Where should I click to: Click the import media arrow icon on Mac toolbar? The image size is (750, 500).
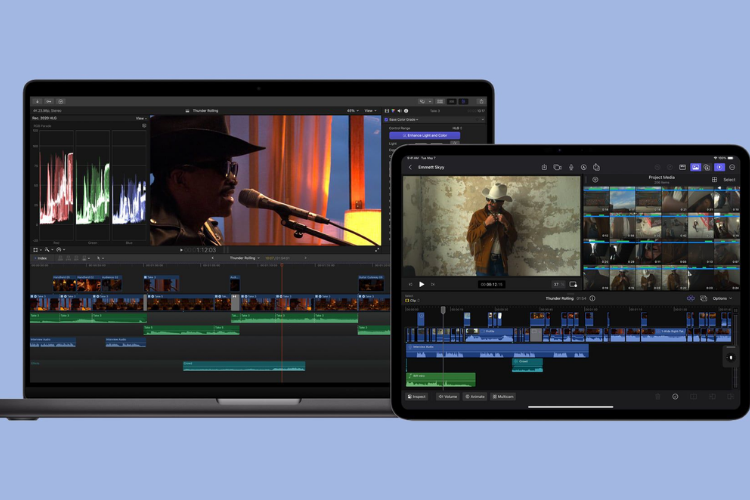[37, 101]
